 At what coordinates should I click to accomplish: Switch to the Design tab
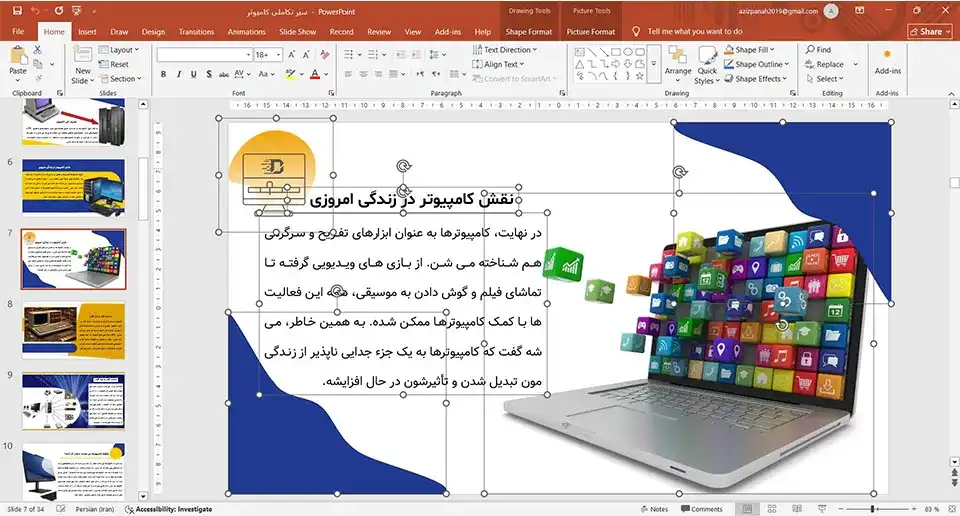tap(153, 31)
